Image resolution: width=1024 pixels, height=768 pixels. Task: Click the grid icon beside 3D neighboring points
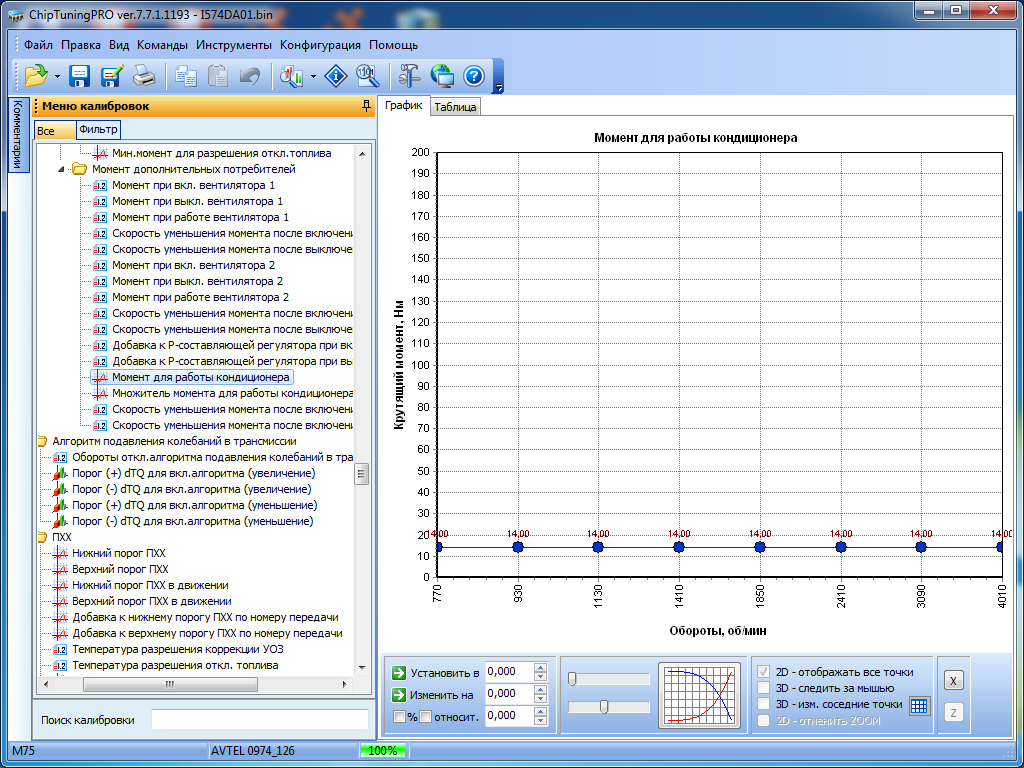[919, 705]
